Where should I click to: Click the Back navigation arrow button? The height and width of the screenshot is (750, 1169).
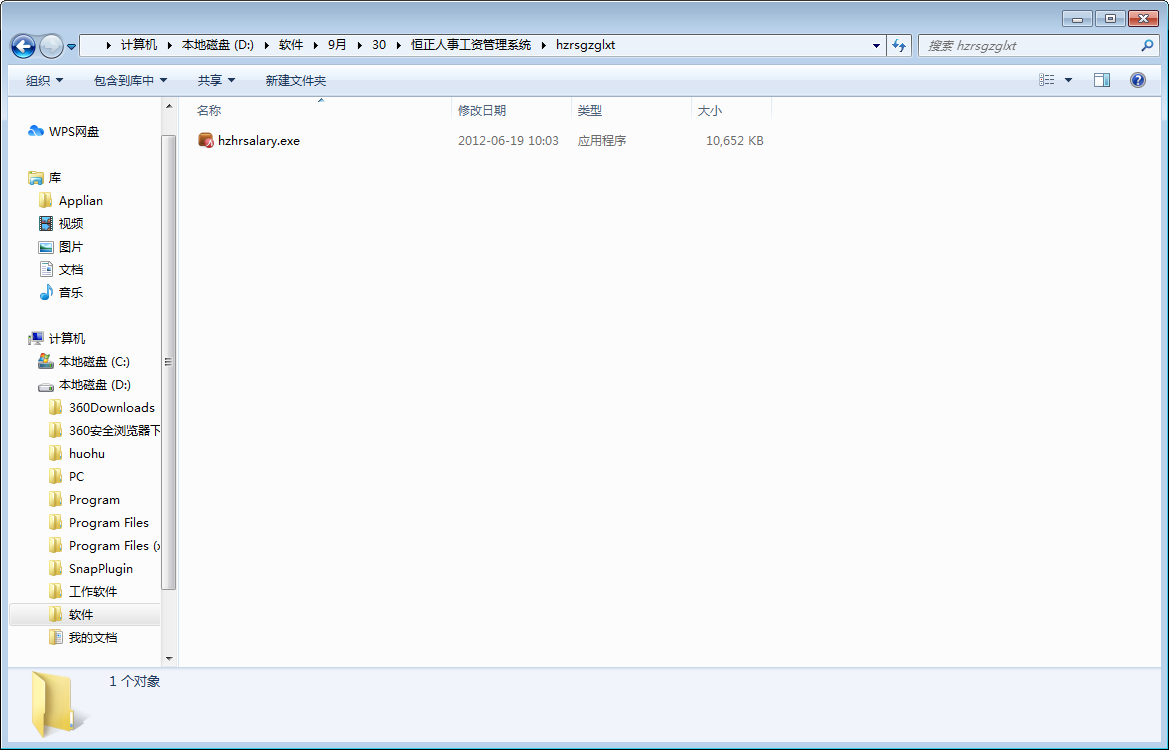click(23, 46)
